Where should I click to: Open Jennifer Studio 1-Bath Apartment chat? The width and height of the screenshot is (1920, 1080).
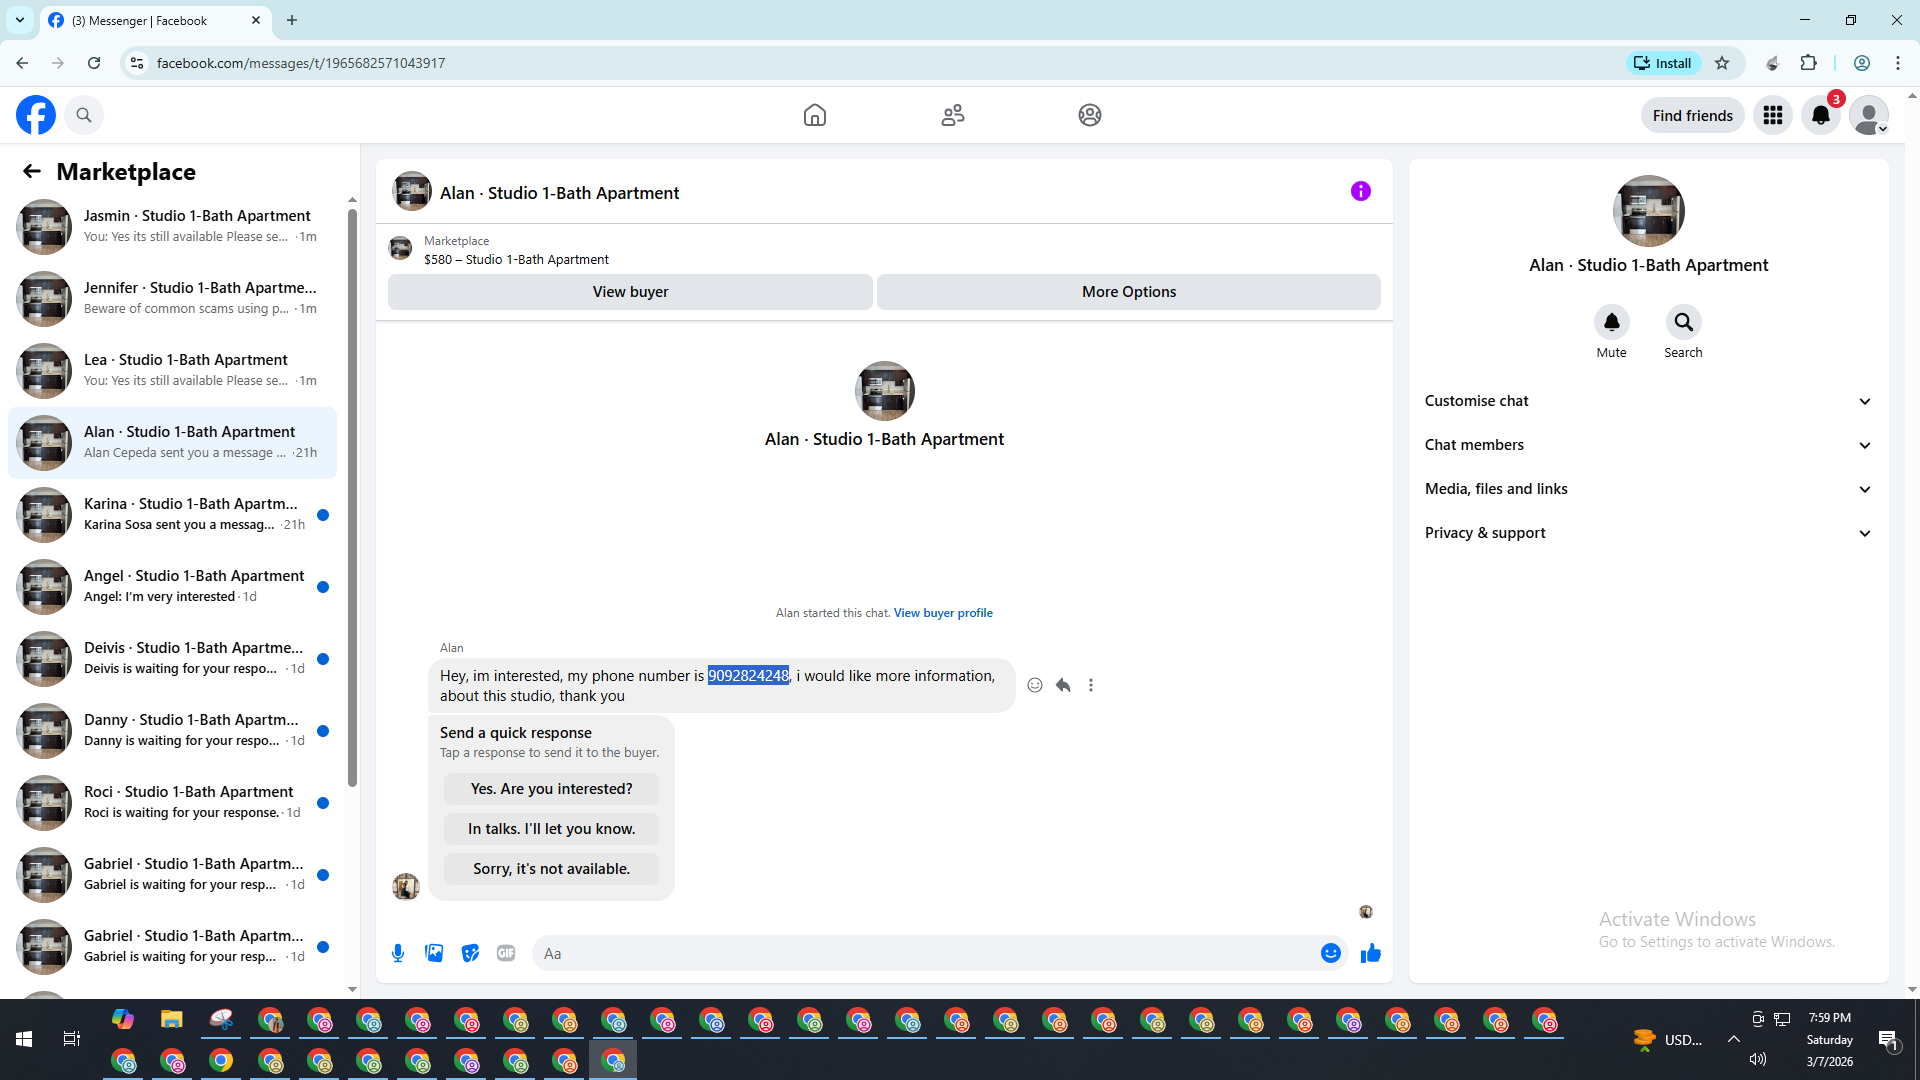click(172, 299)
